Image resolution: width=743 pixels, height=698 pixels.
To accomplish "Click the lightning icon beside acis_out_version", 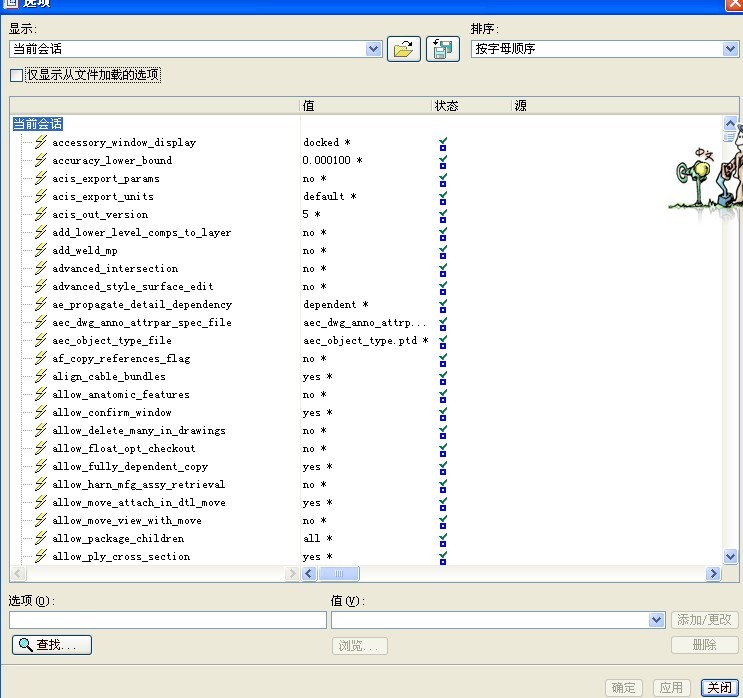I will [x=41, y=213].
